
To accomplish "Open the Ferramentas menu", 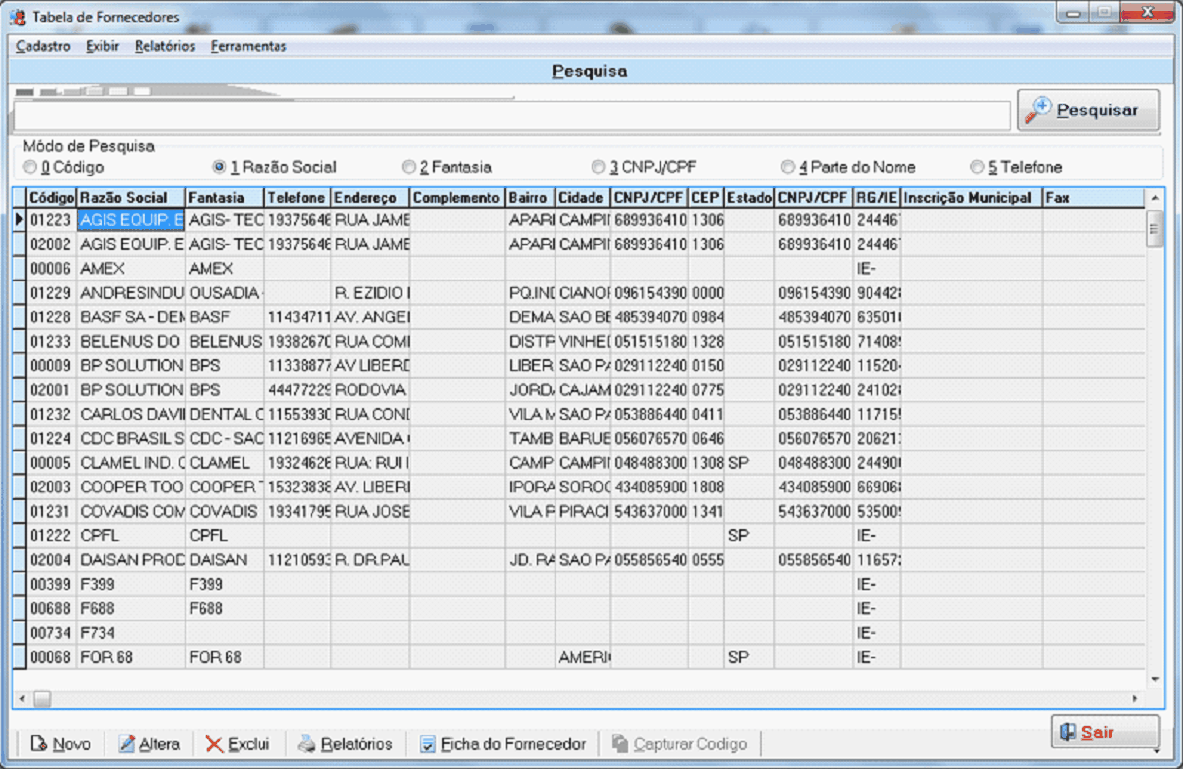I will (x=248, y=46).
